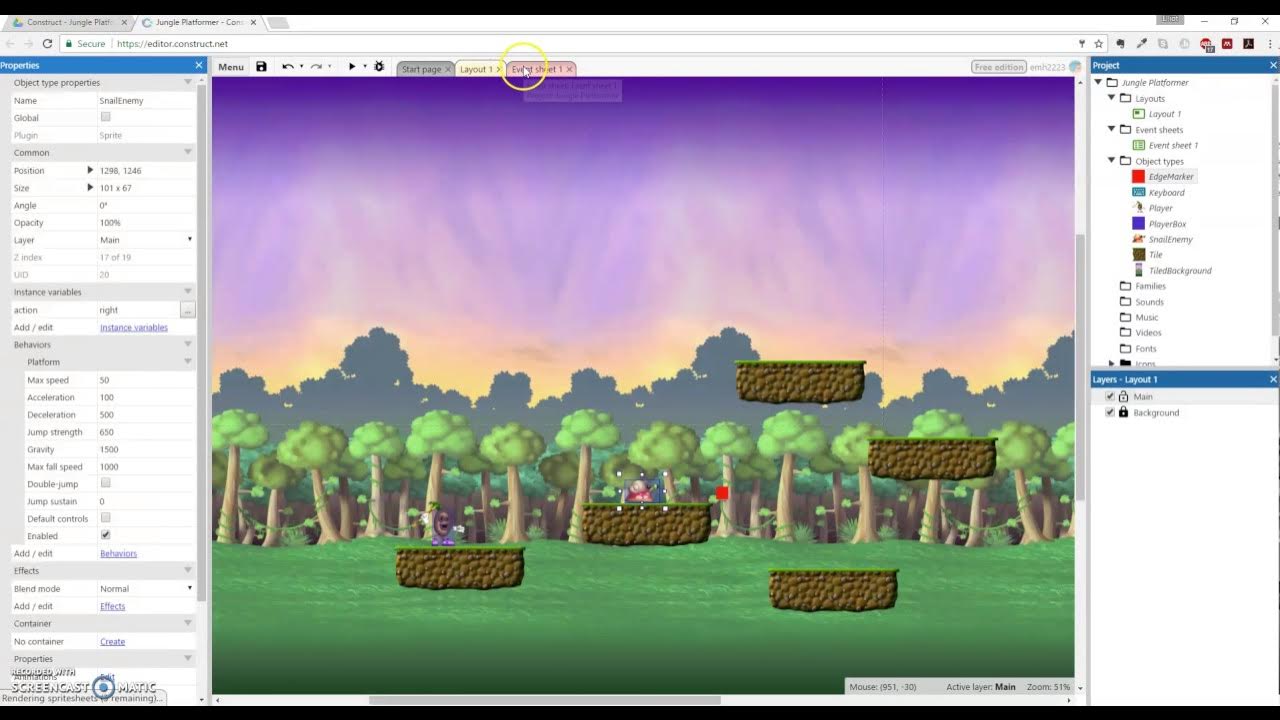
Task: Select the SnailEnemy object type
Action: coord(1170,239)
